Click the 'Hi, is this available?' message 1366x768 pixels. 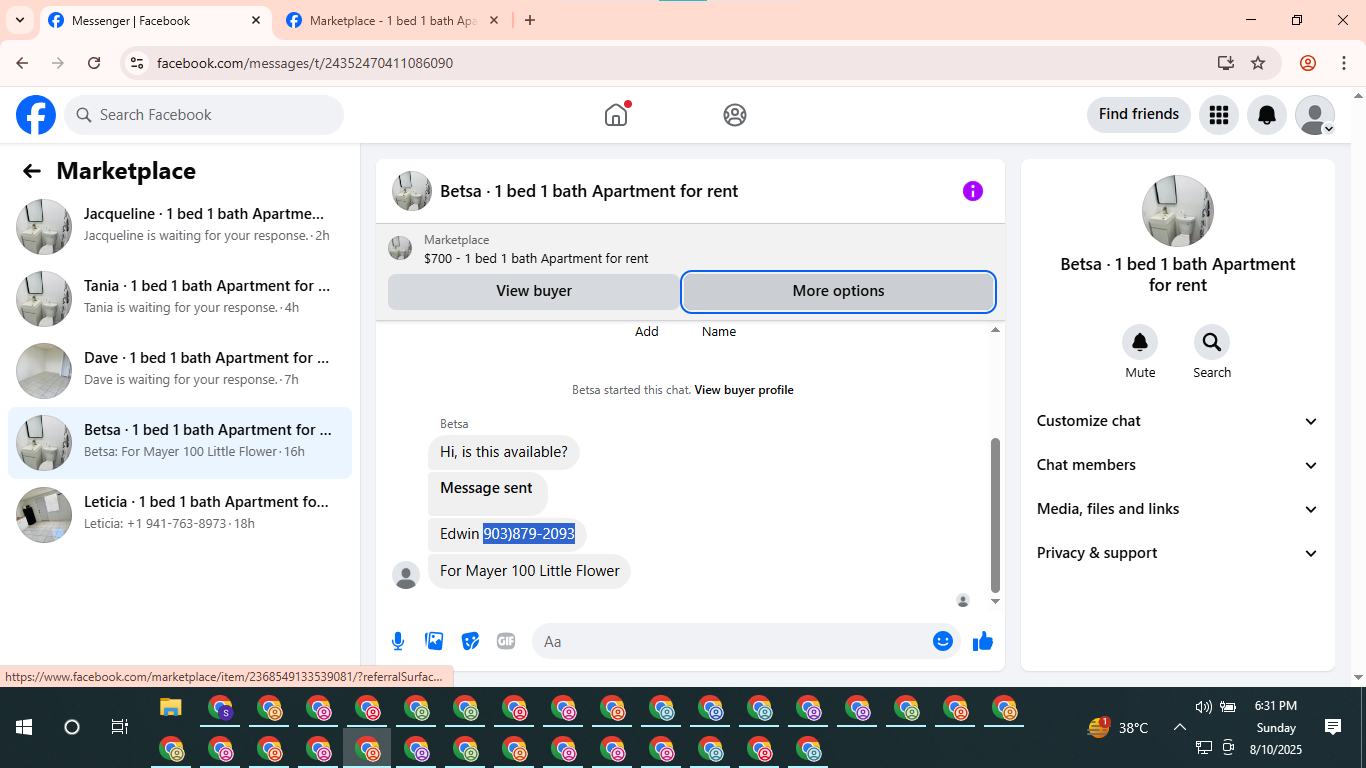pyautogui.click(x=504, y=452)
